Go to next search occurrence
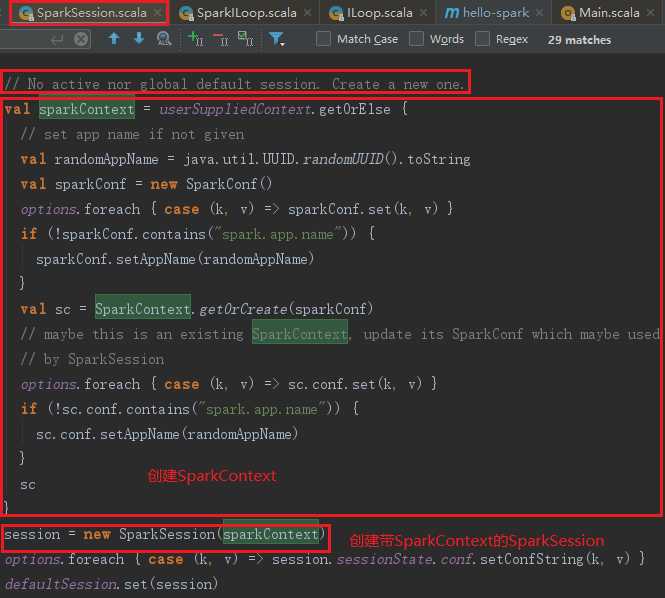 139,39
